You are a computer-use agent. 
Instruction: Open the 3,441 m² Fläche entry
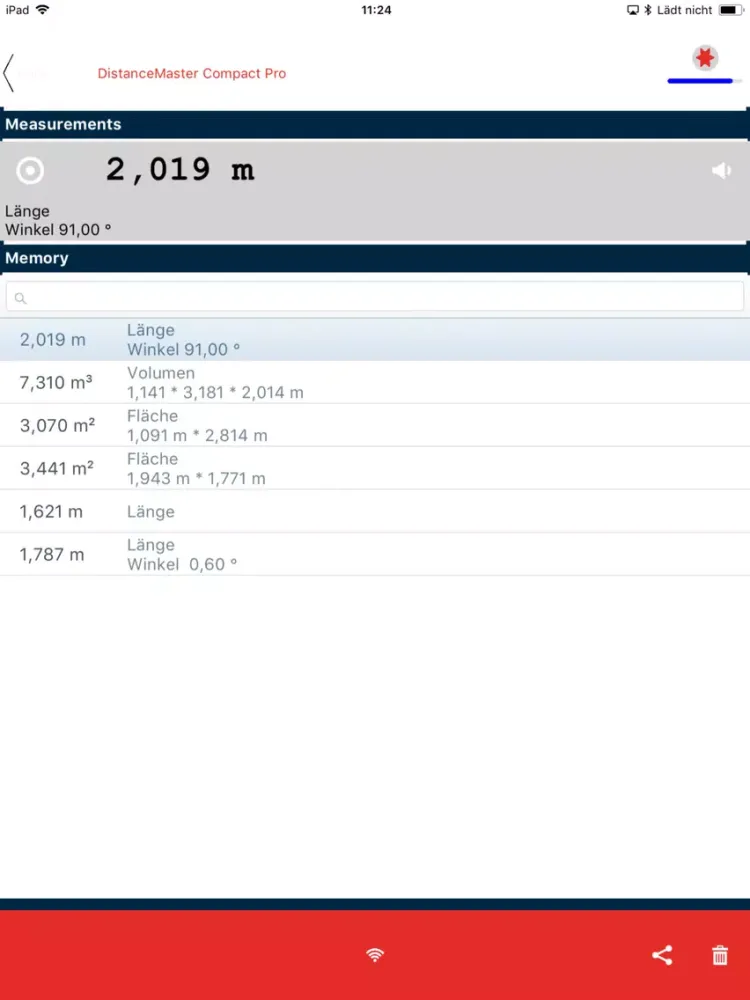(375, 469)
